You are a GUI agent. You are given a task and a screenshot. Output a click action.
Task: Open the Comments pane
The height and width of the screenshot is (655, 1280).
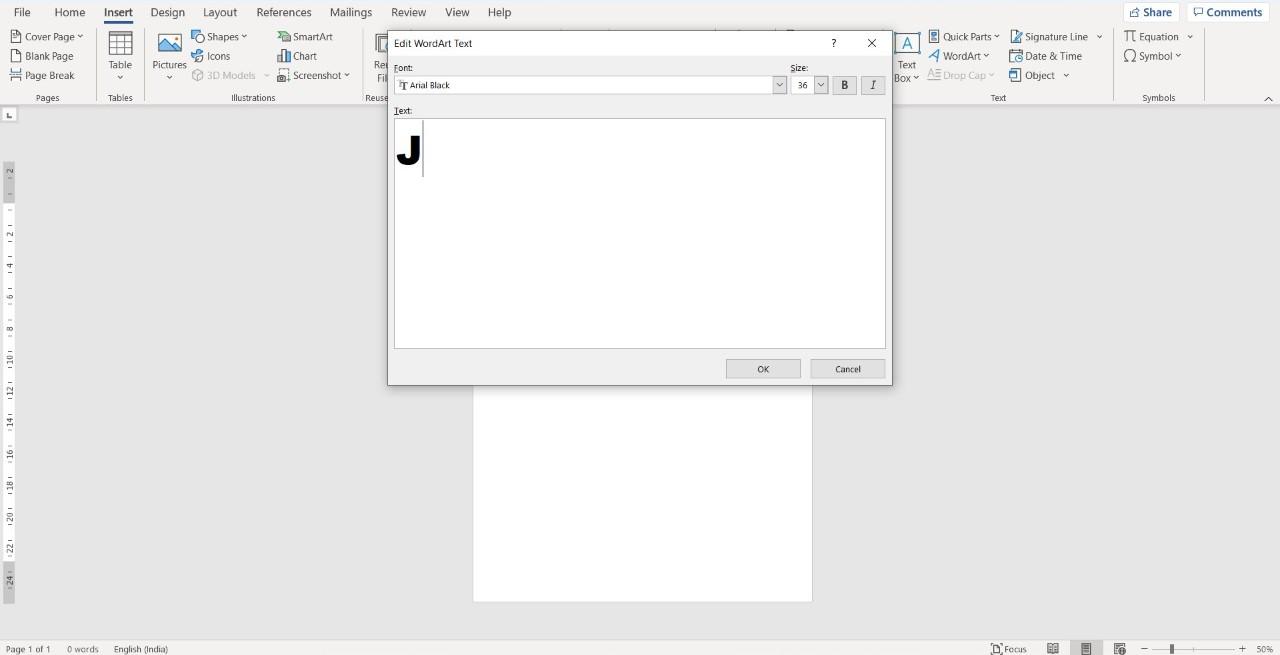pos(1228,12)
